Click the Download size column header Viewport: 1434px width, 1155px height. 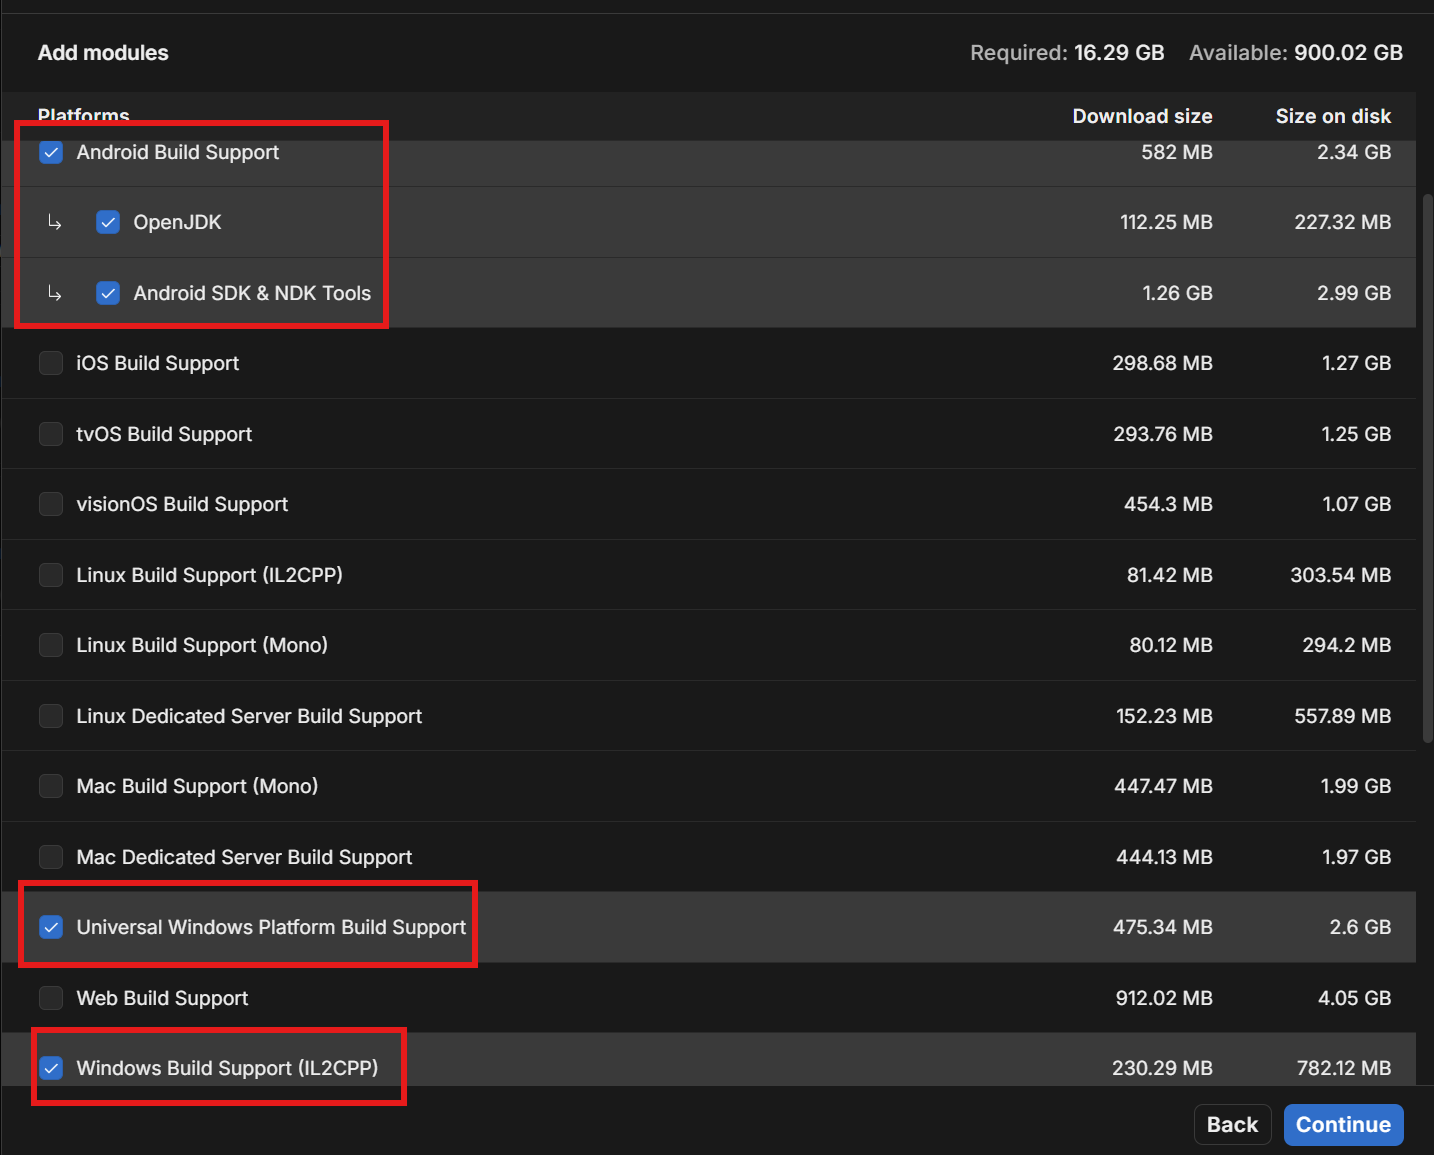1142,116
